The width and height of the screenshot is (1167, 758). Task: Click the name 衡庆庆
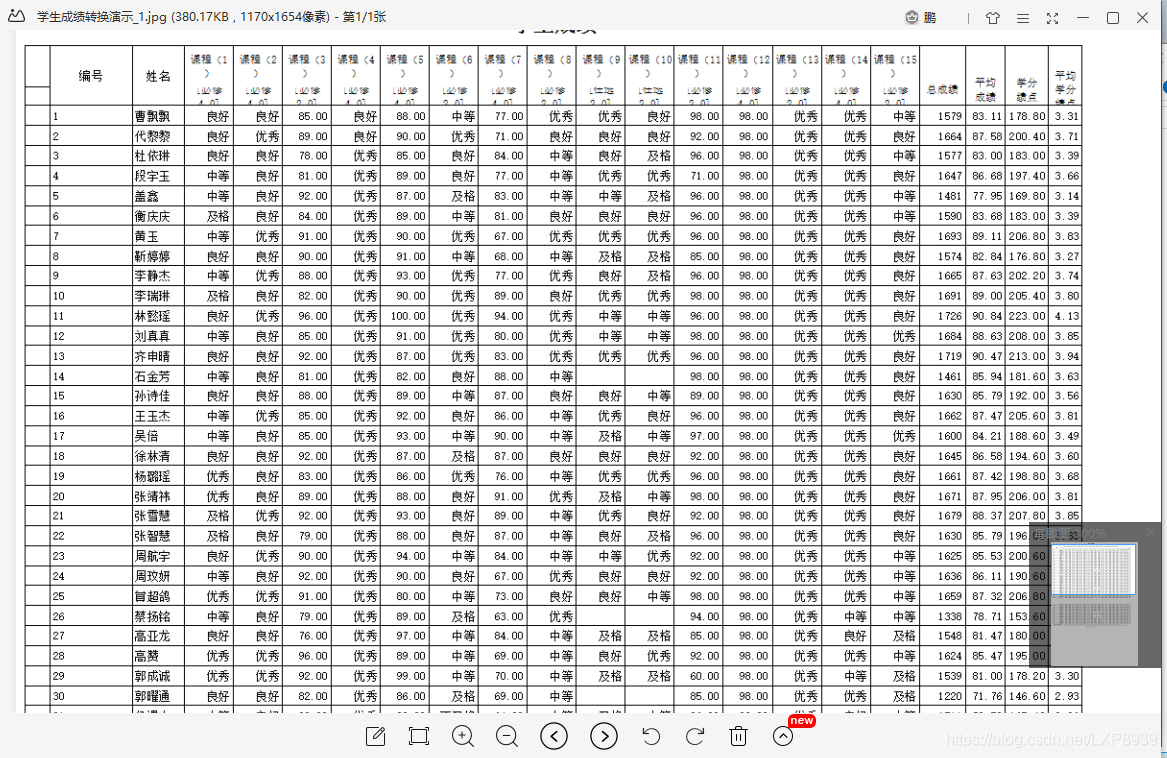153,216
